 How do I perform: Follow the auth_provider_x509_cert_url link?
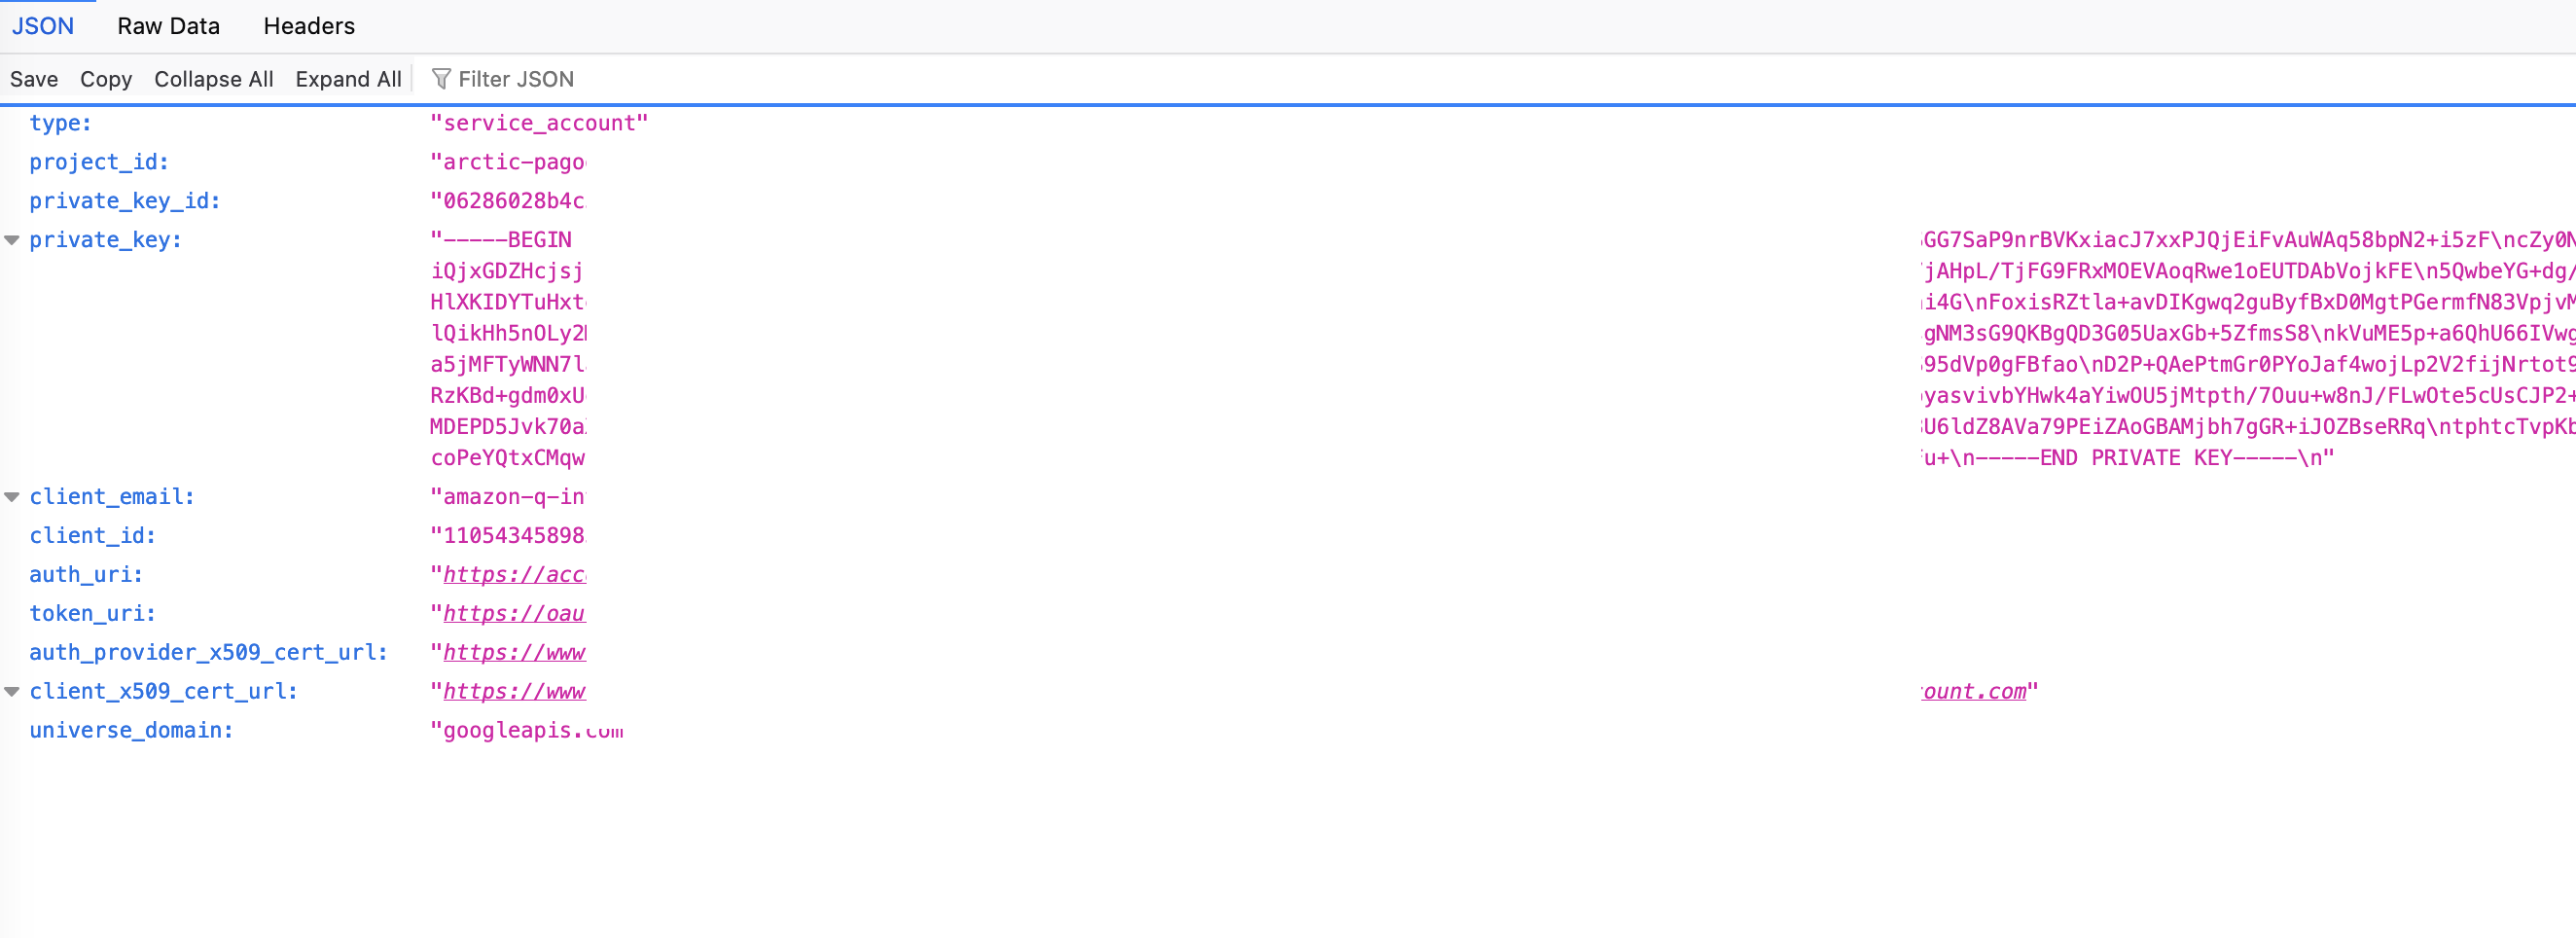[x=514, y=653]
